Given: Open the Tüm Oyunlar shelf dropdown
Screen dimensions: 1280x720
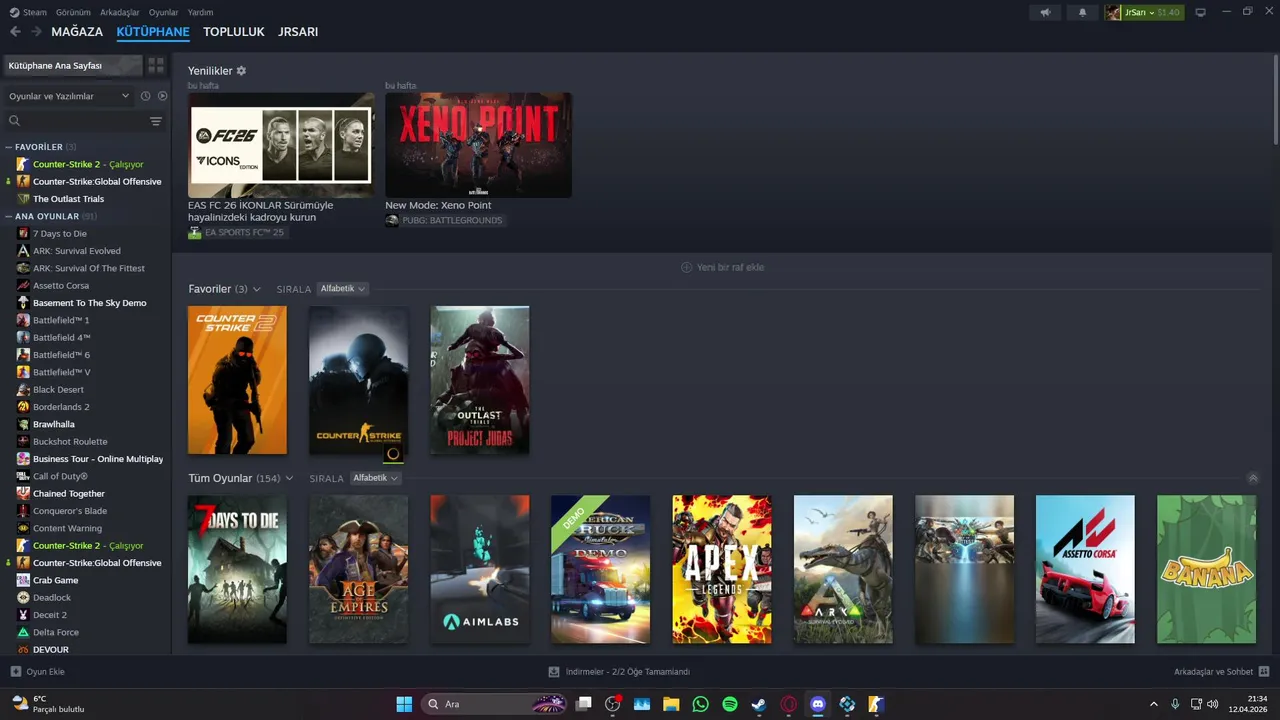Looking at the screenshot, I should [x=289, y=478].
